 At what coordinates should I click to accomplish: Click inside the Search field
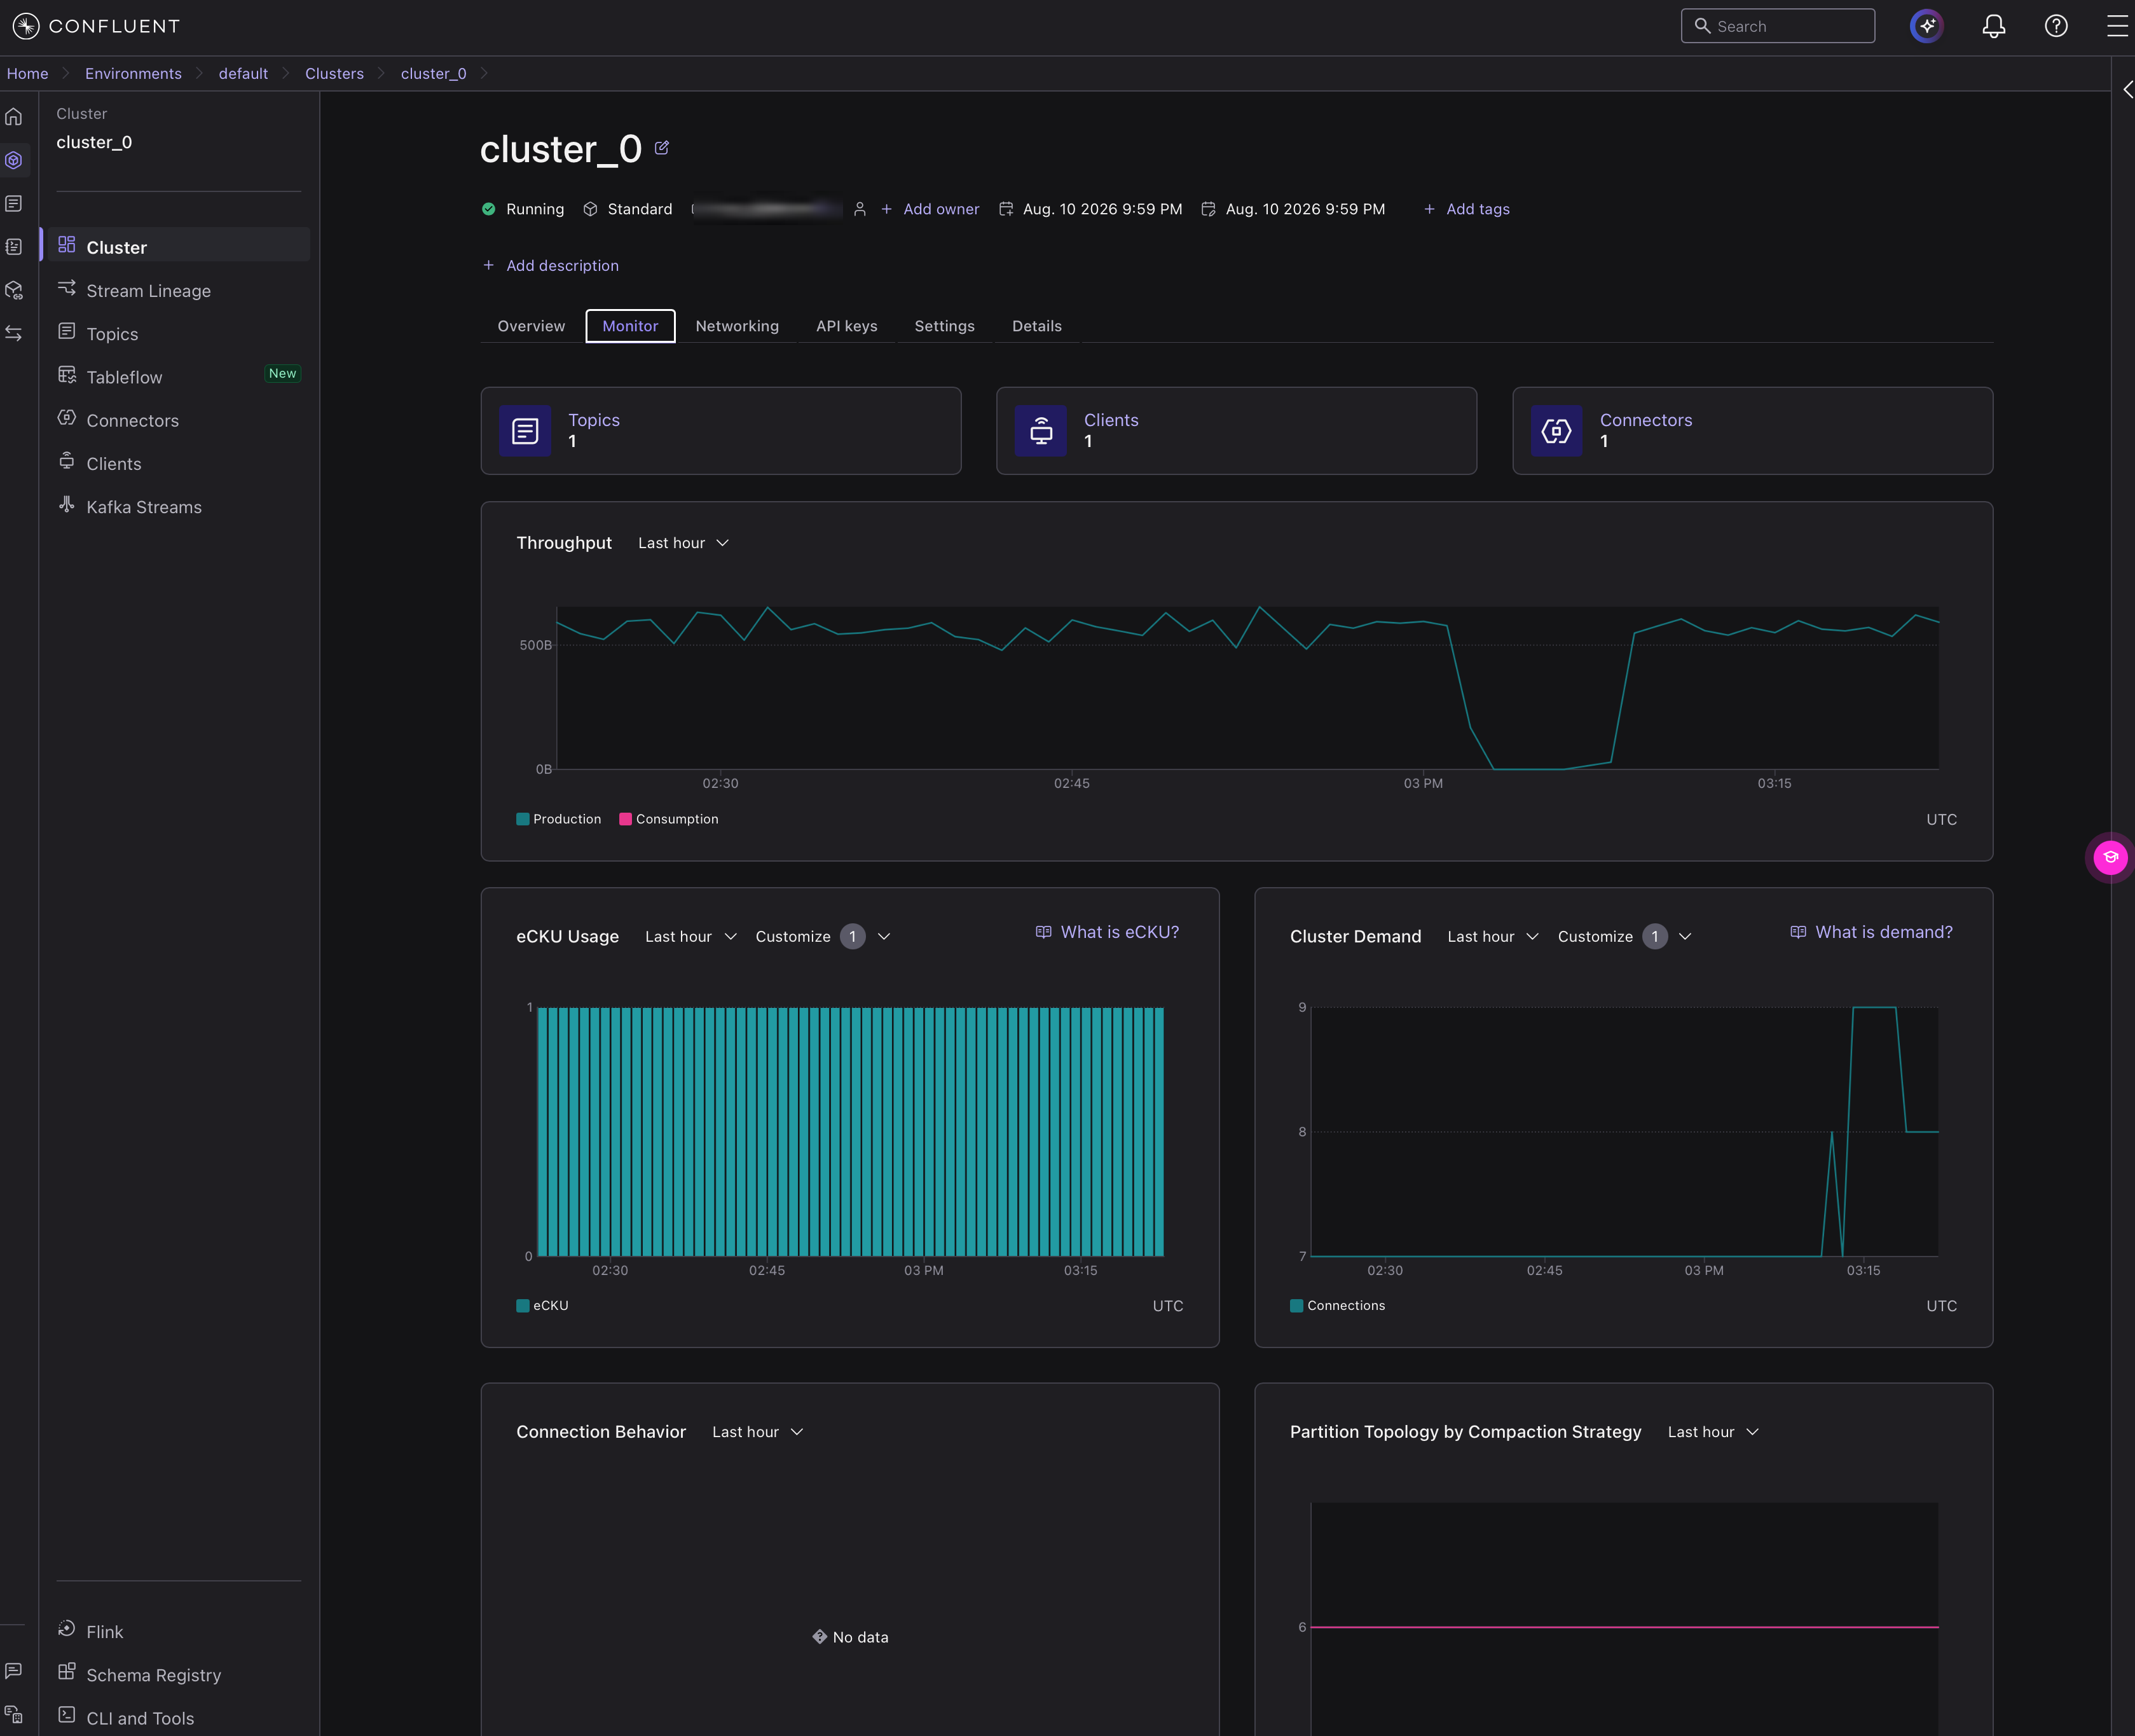tap(1777, 26)
